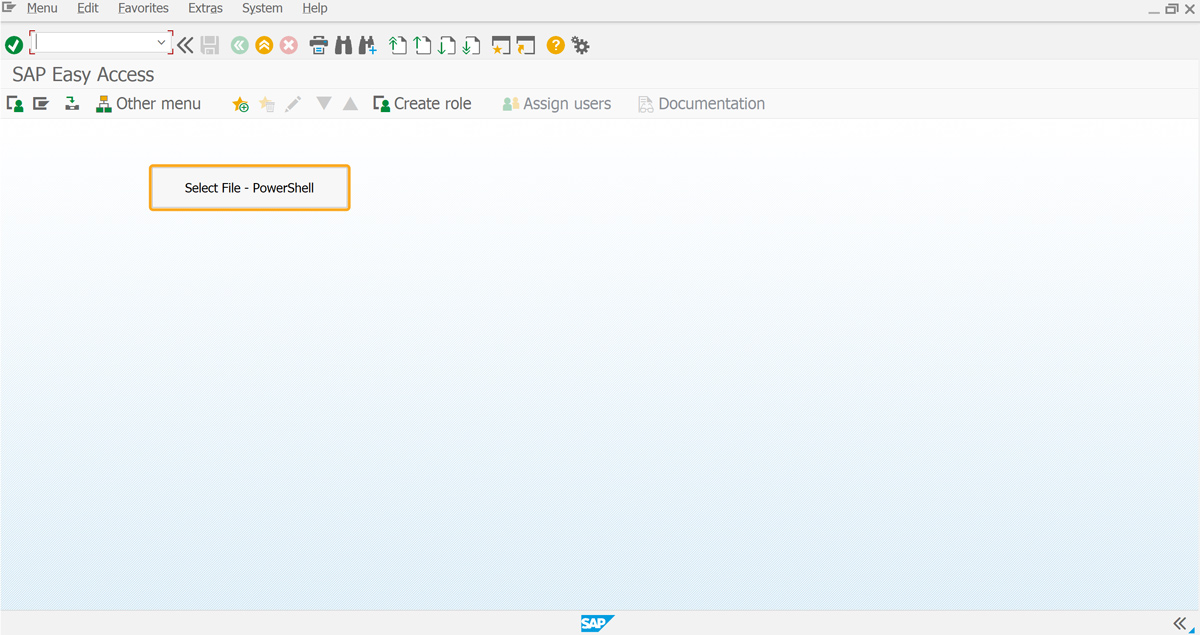This screenshot has height=635, width=1200.
Task: Click the Find binoculars icon
Action: [x=343, y=45]
